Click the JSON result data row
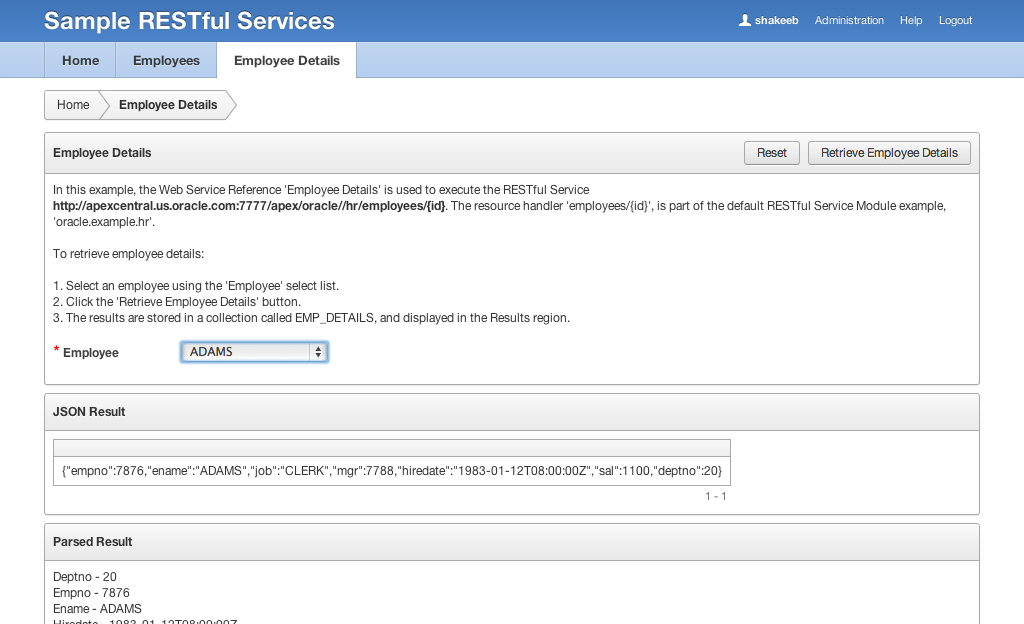 tap(391, 471)
